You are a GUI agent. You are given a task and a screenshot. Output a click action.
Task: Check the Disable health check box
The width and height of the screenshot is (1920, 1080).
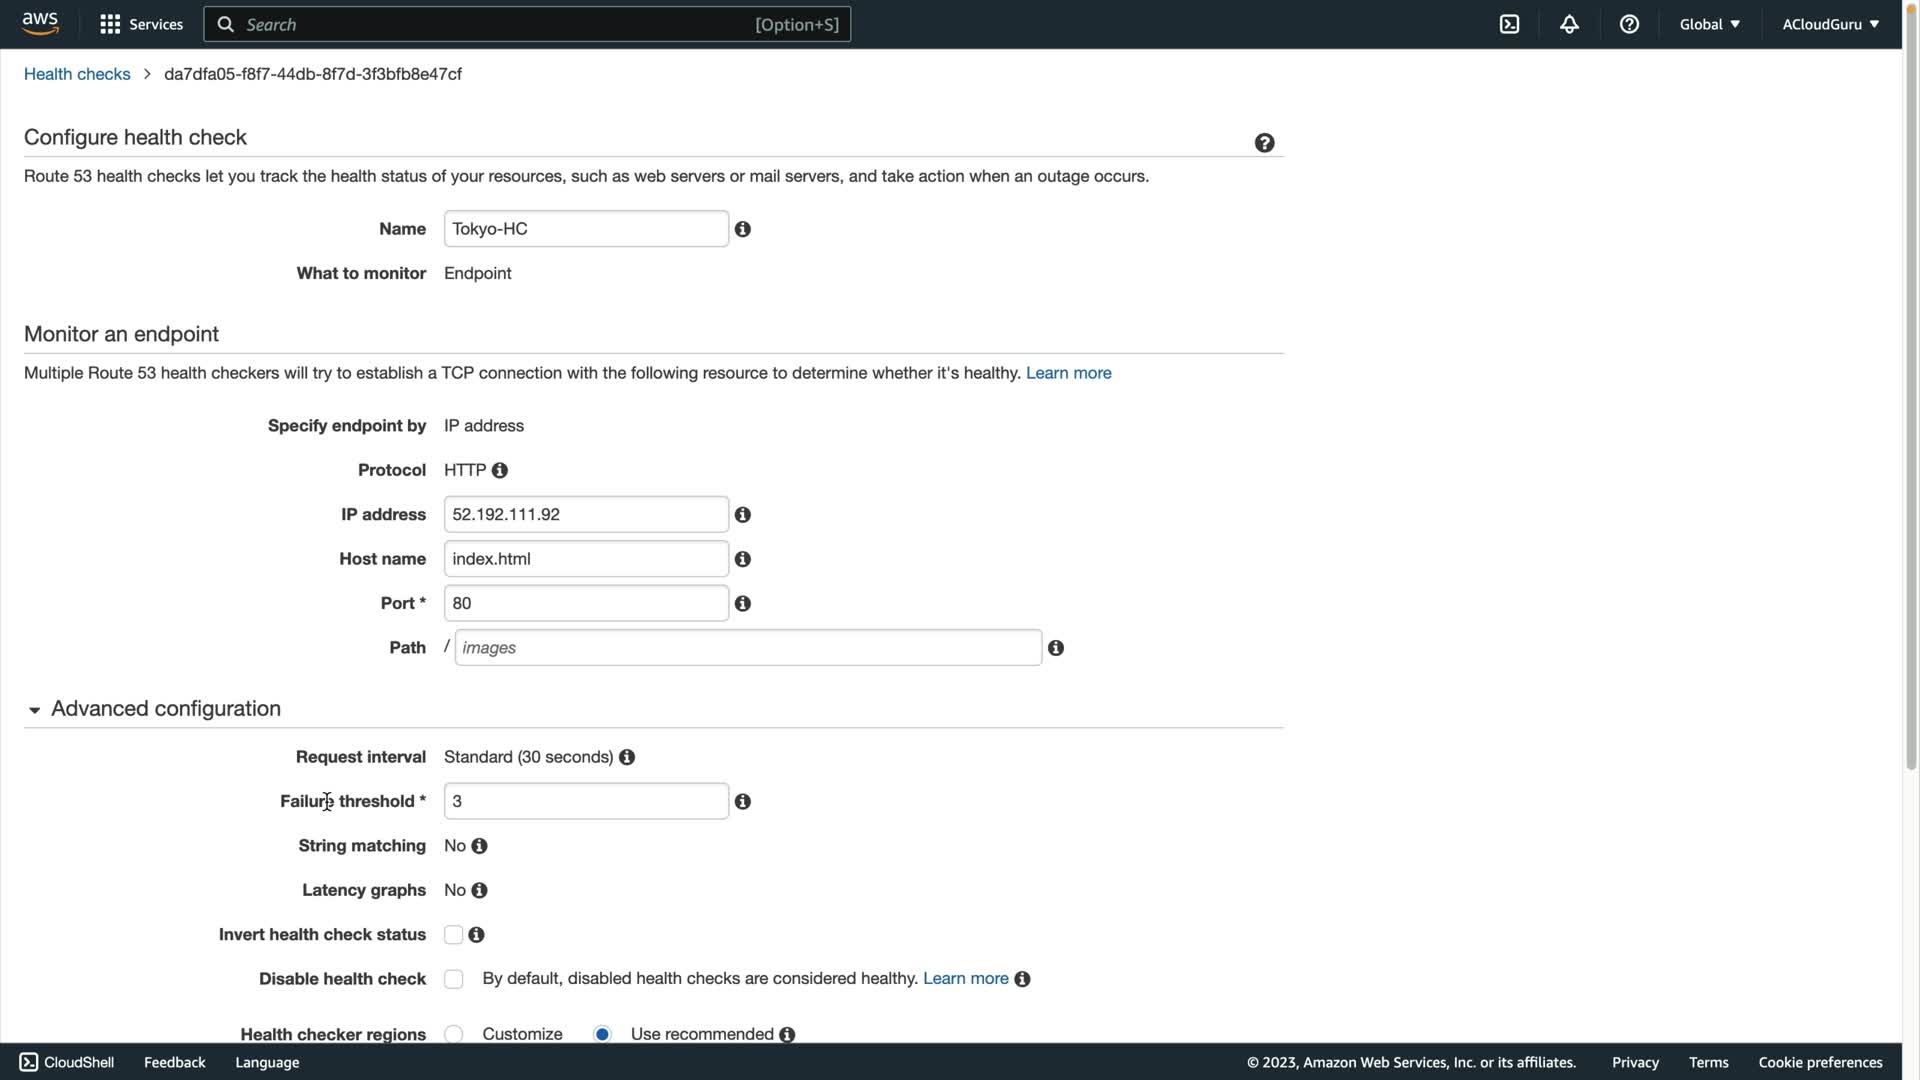pos(454,979)
